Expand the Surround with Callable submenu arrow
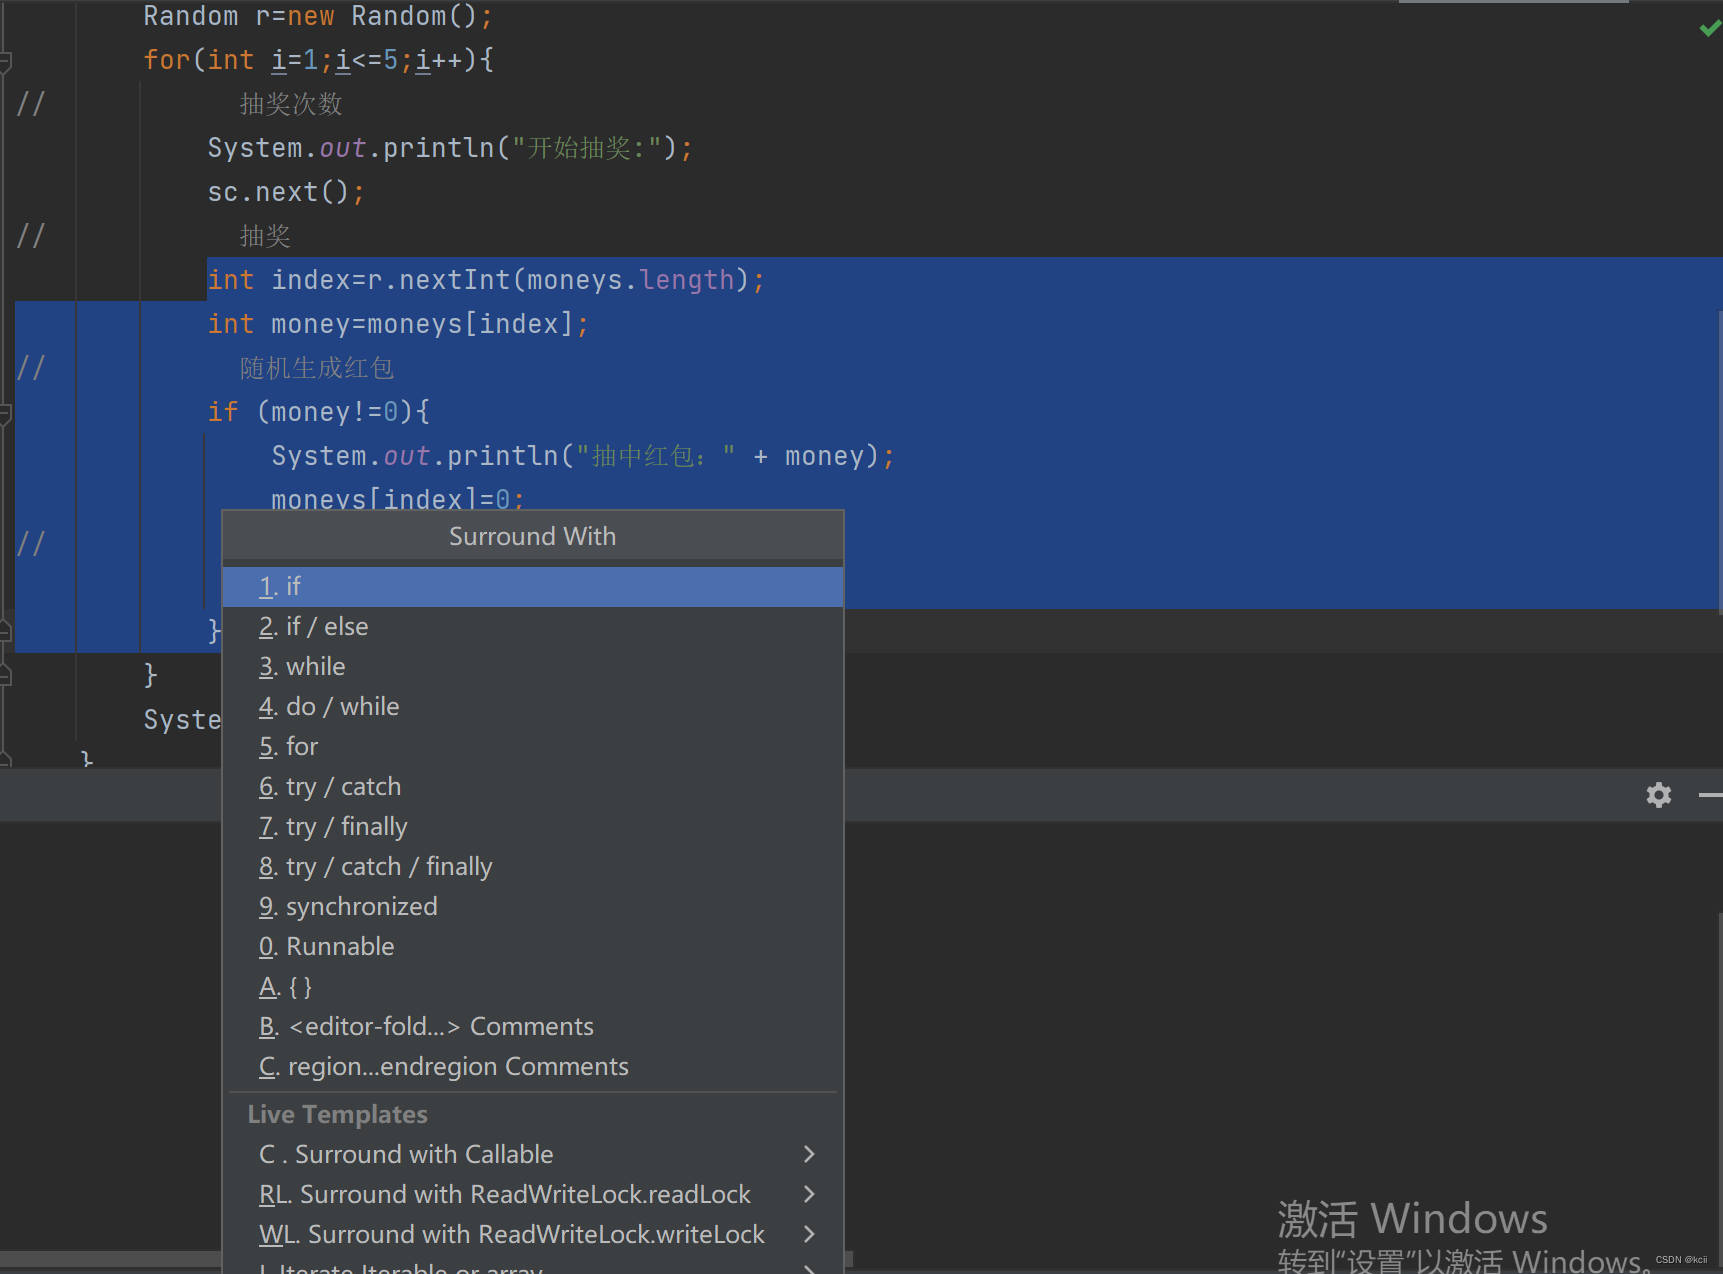This screenshot has height=1274, width=1723. click(809, 1154)
